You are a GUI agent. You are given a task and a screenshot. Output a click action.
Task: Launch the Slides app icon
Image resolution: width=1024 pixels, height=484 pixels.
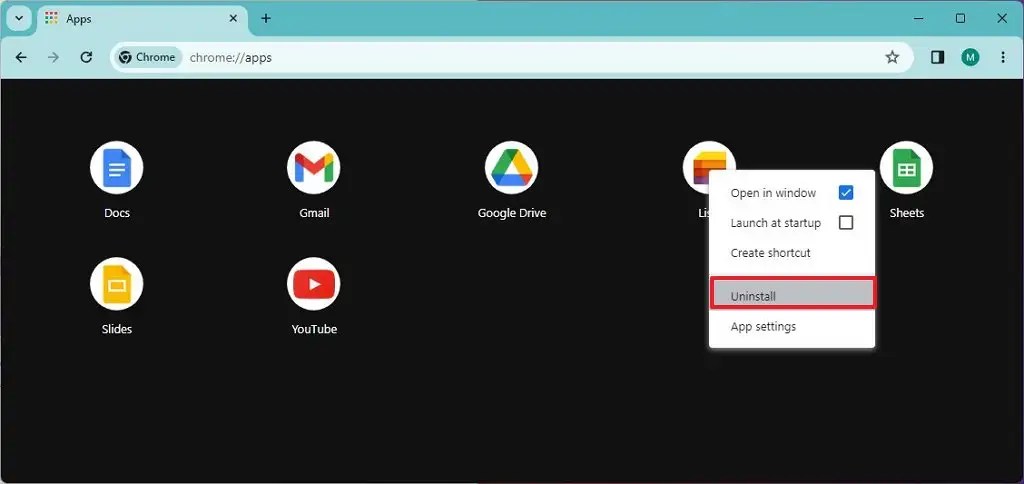(x=116, y=283)
